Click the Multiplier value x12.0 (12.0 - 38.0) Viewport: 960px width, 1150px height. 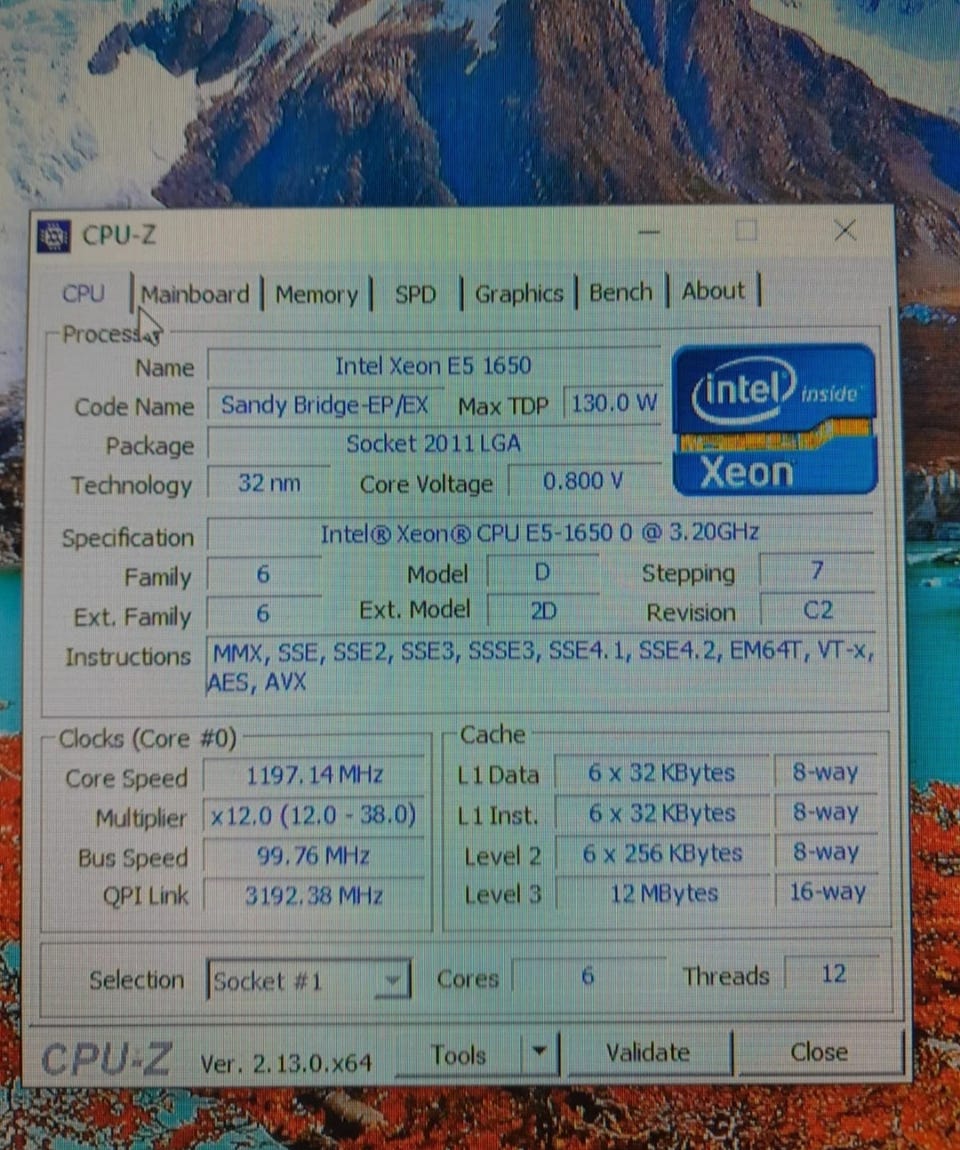314,816
